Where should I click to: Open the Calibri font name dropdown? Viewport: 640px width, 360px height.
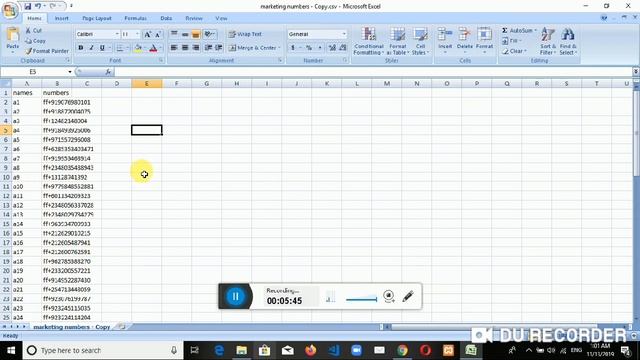[x=117, y=34]
